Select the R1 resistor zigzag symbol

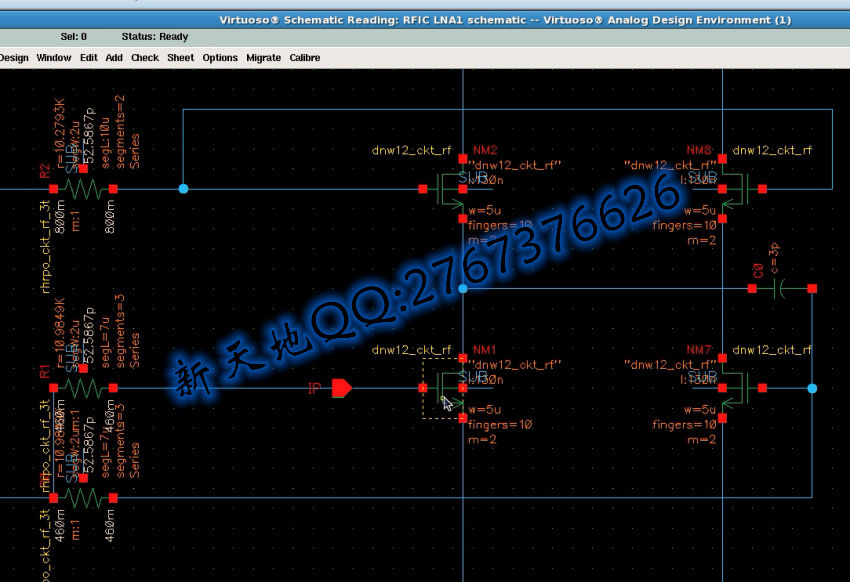coord(83,388)
